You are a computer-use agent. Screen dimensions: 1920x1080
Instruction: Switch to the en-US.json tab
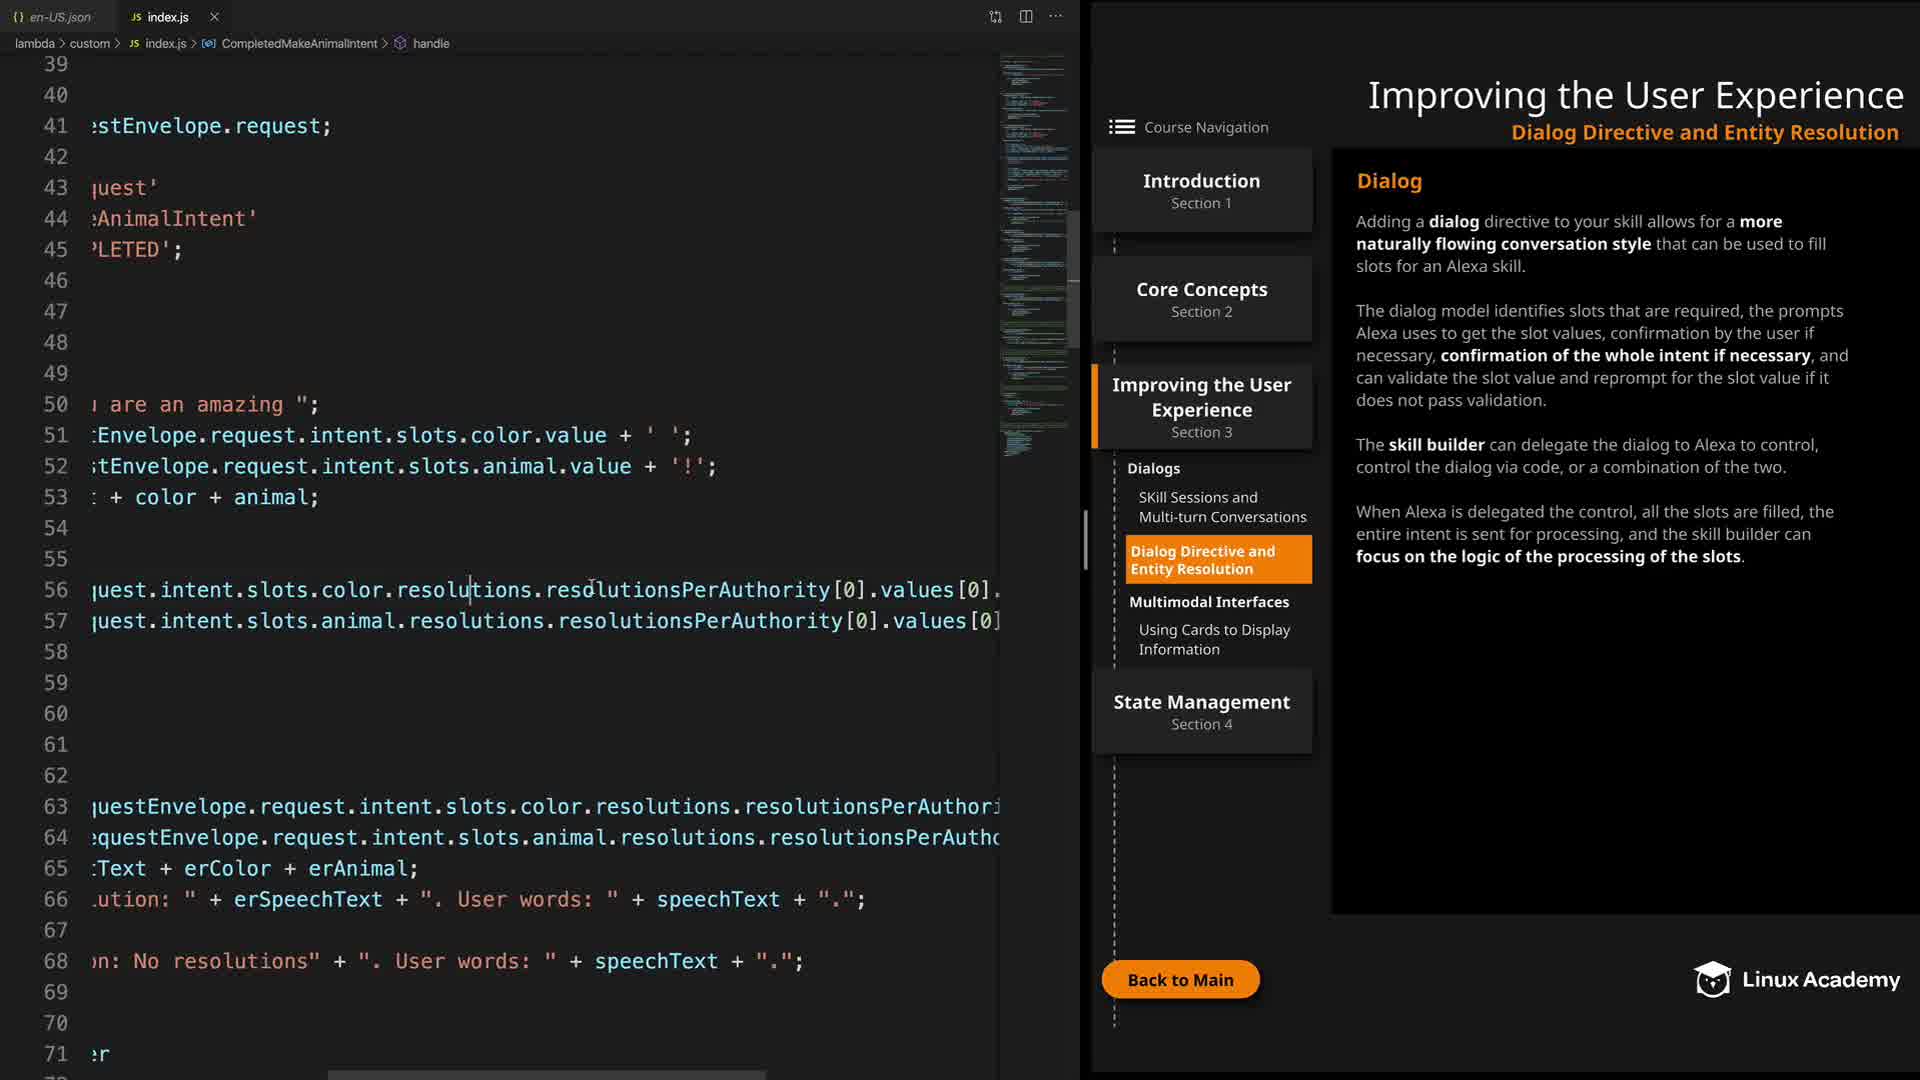click(x=60, y=17)
